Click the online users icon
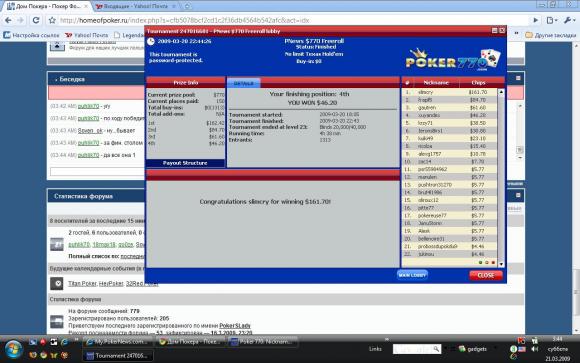The height and width of the screenshot is (363, 580). pyautogui.click(x=57, y=244)
